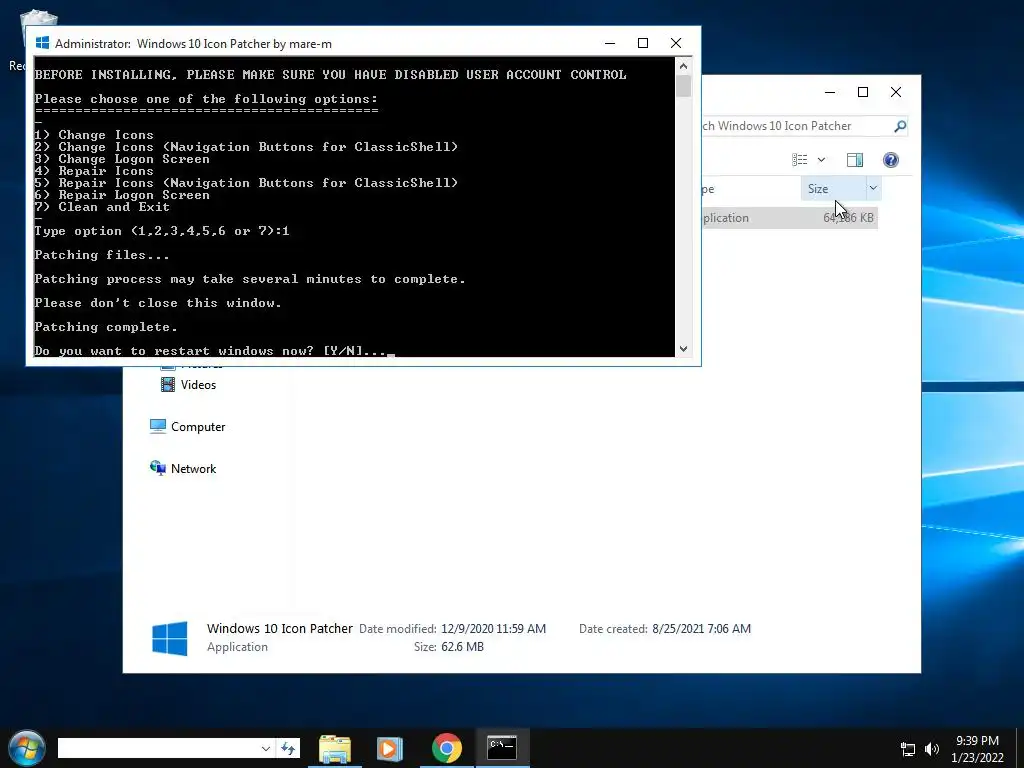Image resolution: width=1024 pixels, height=768 pixels.
Task: Click the console scrollbar down arrow
Action: 683,349
